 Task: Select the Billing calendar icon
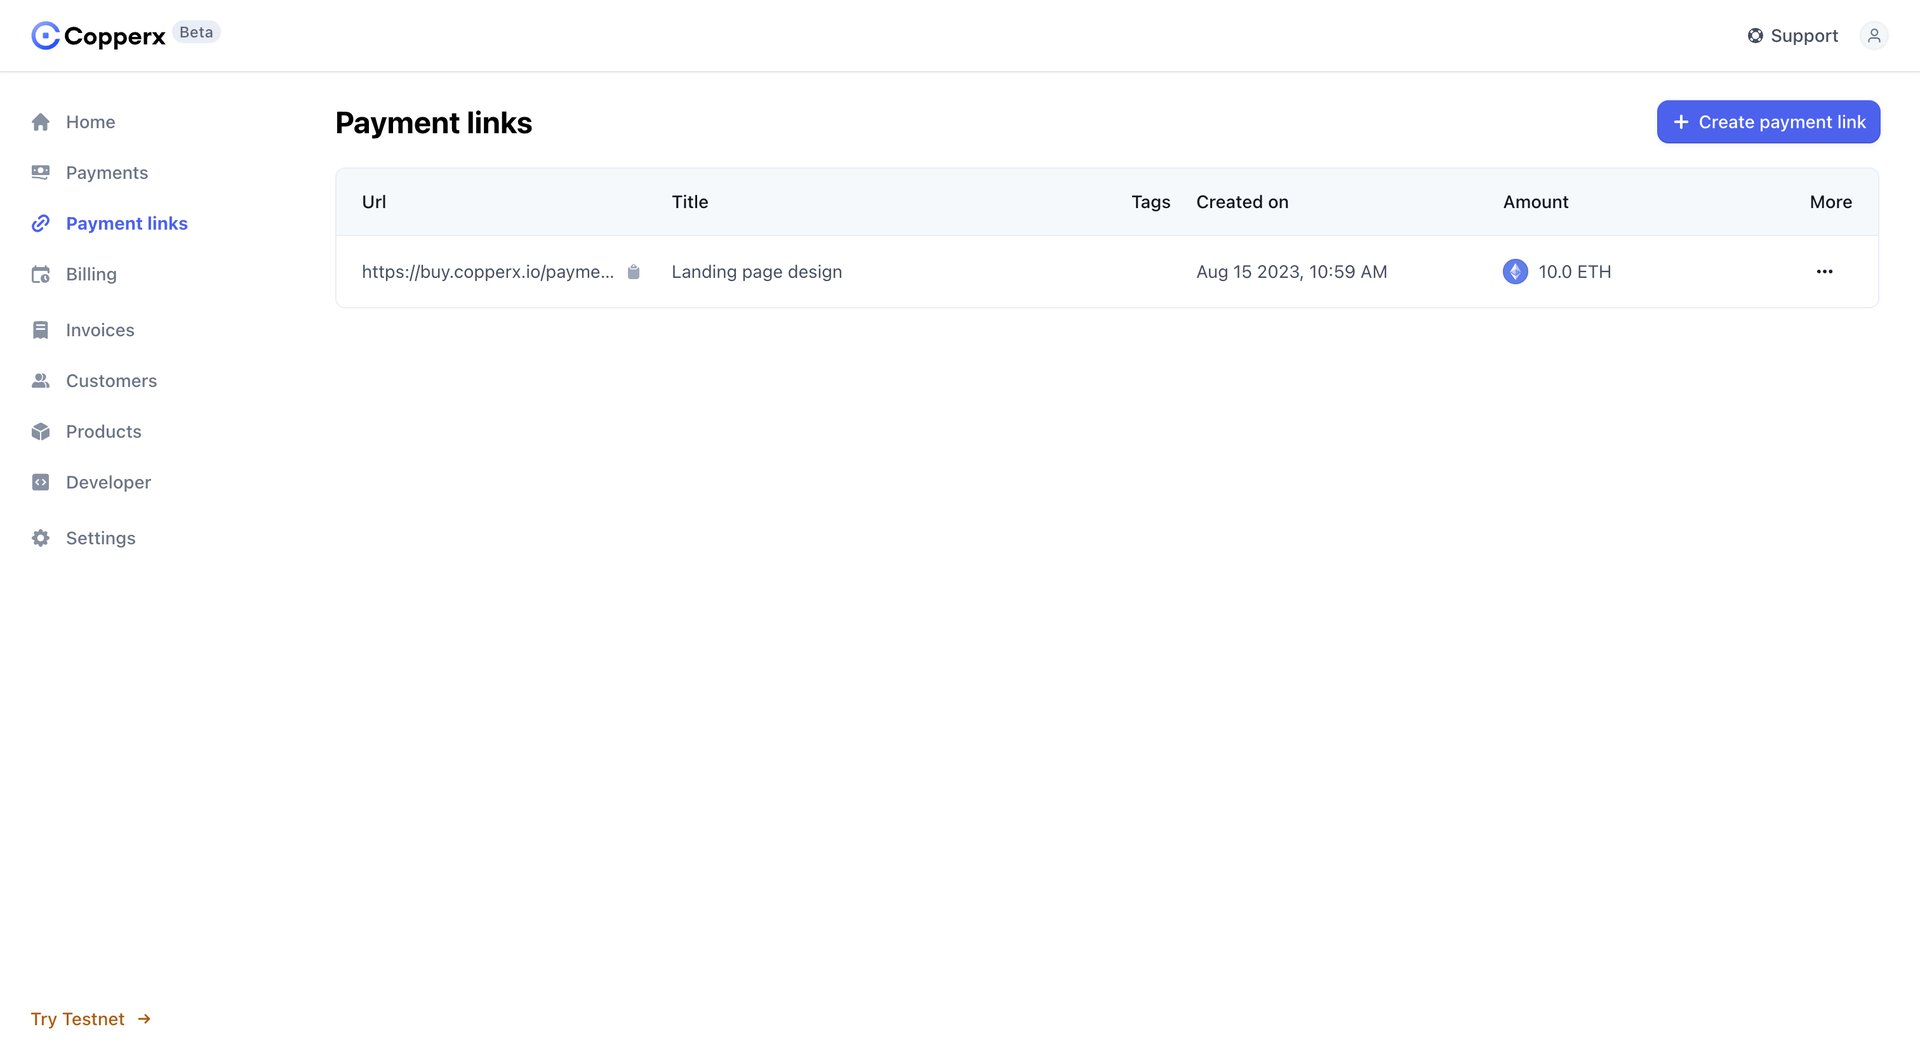(41, 274)
